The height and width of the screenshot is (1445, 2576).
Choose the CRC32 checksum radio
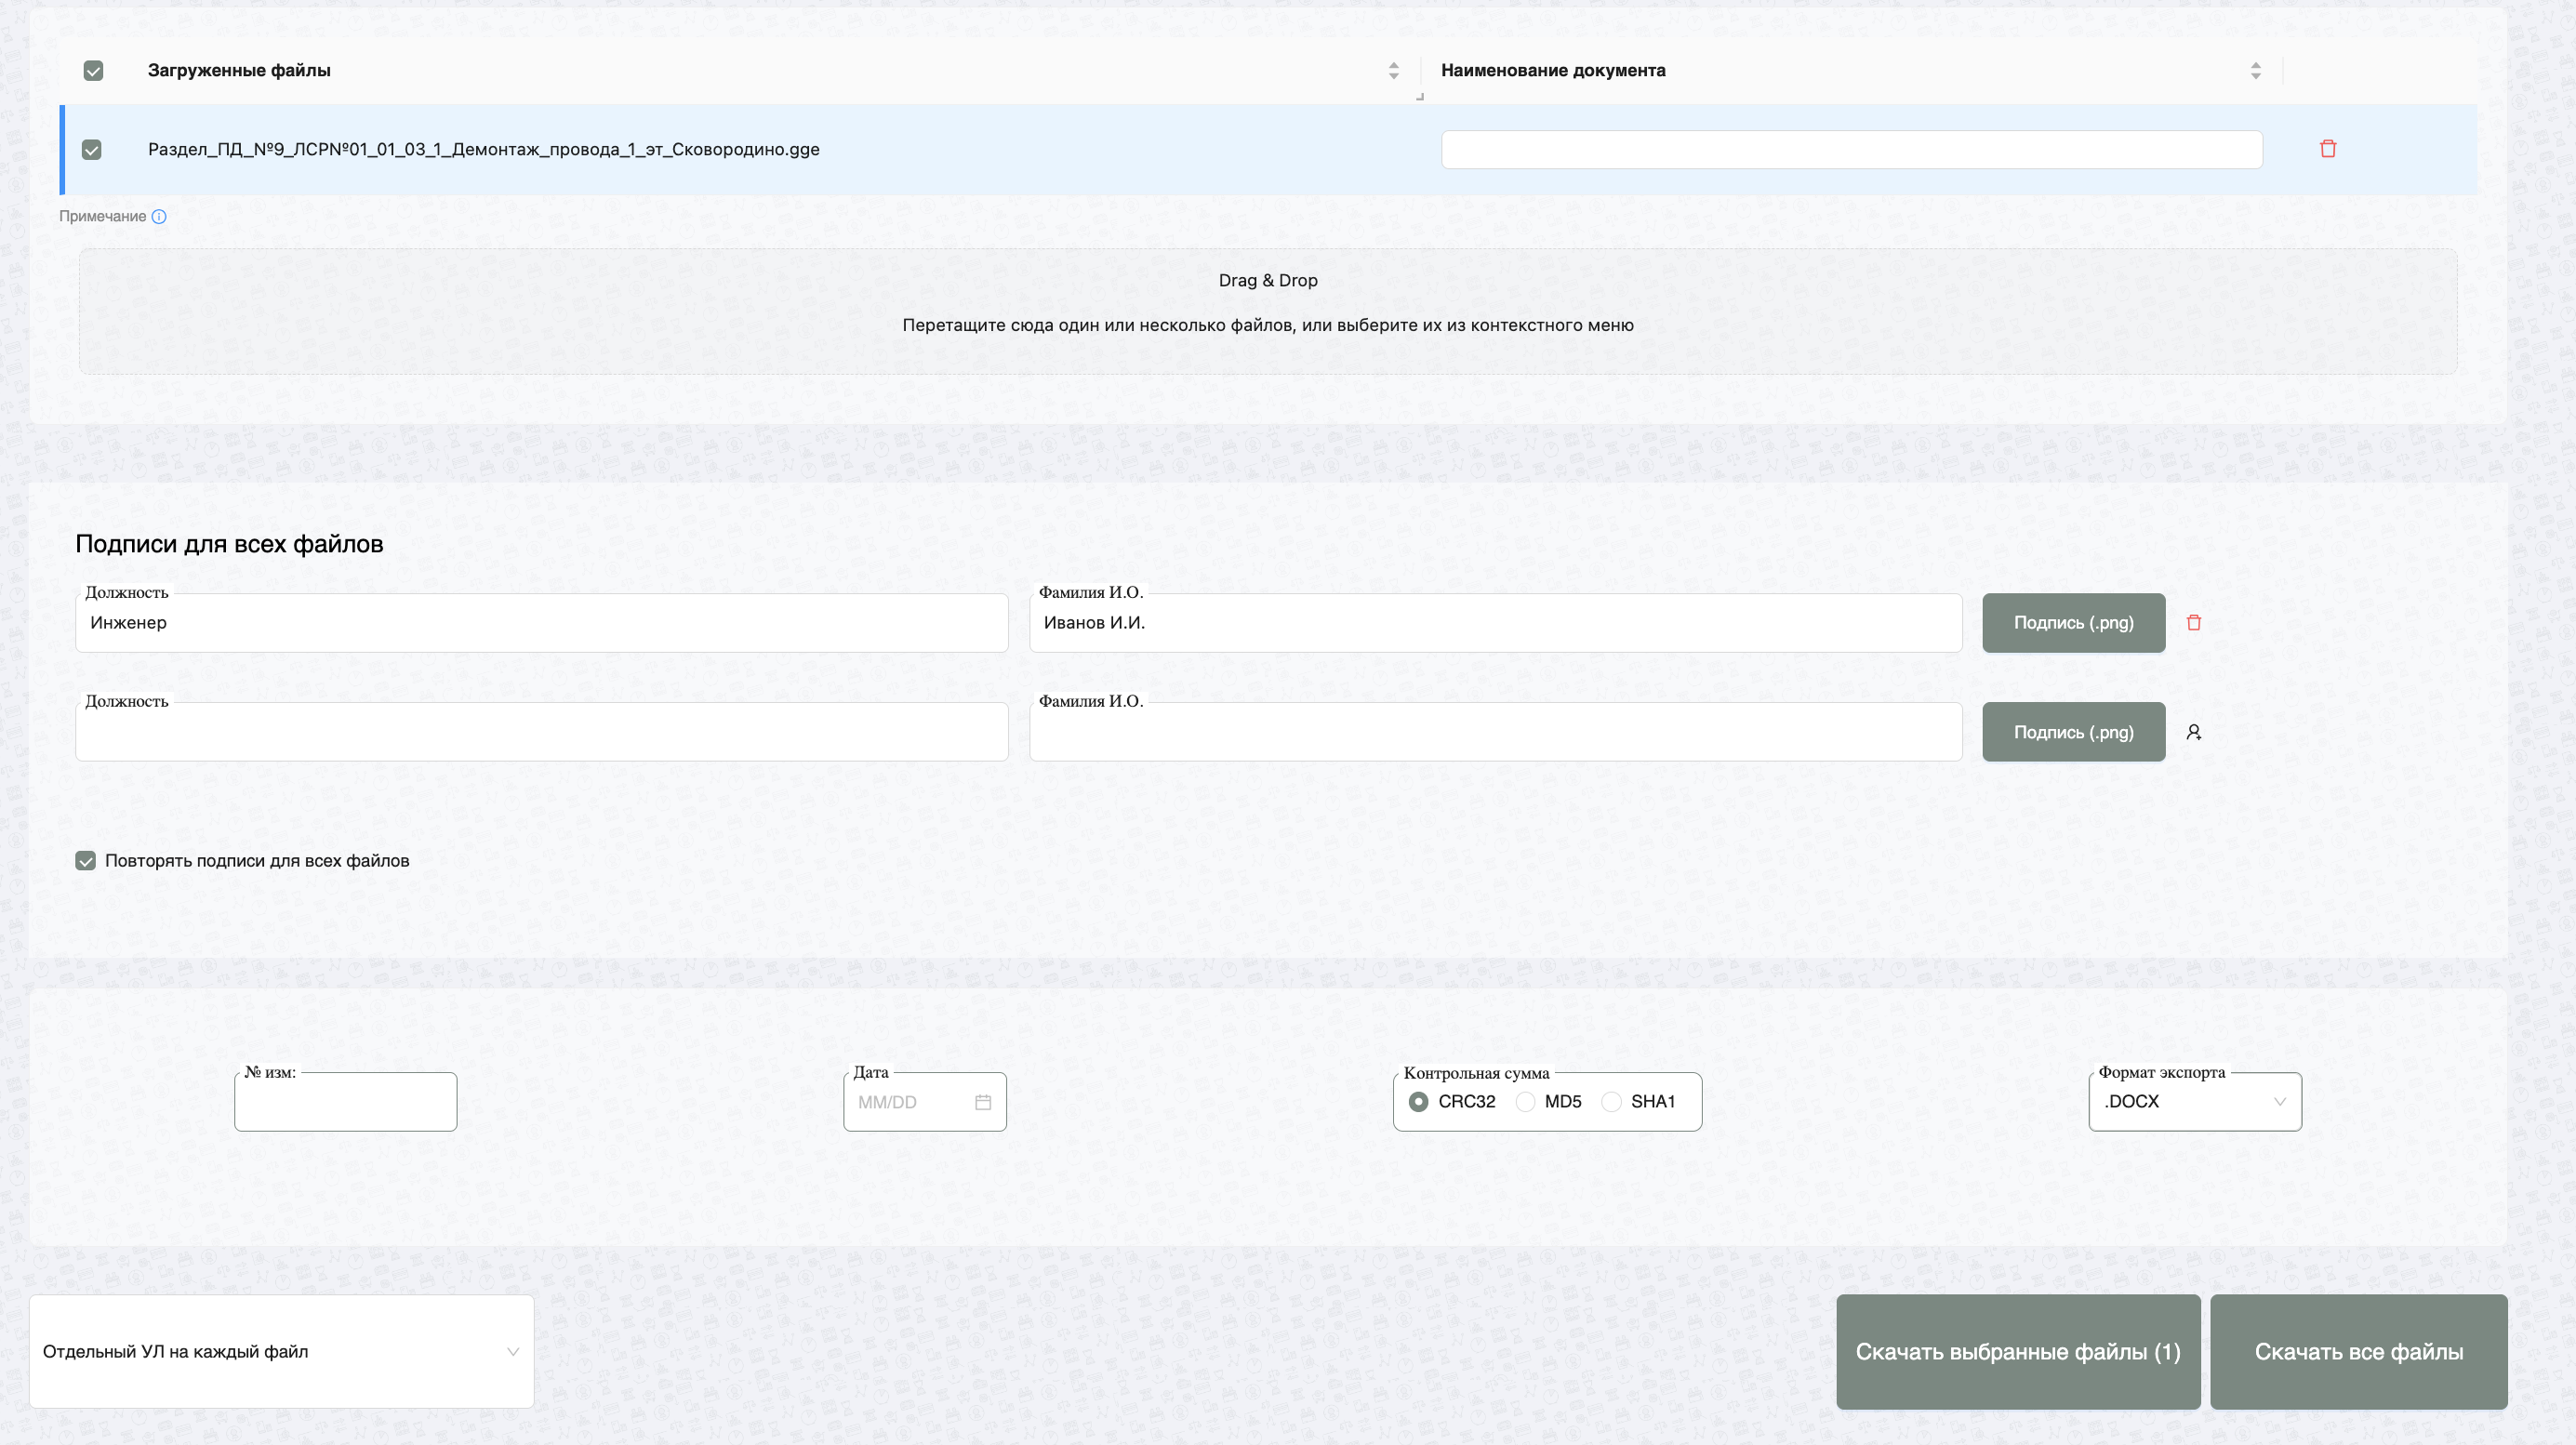click(1418, 1102)
